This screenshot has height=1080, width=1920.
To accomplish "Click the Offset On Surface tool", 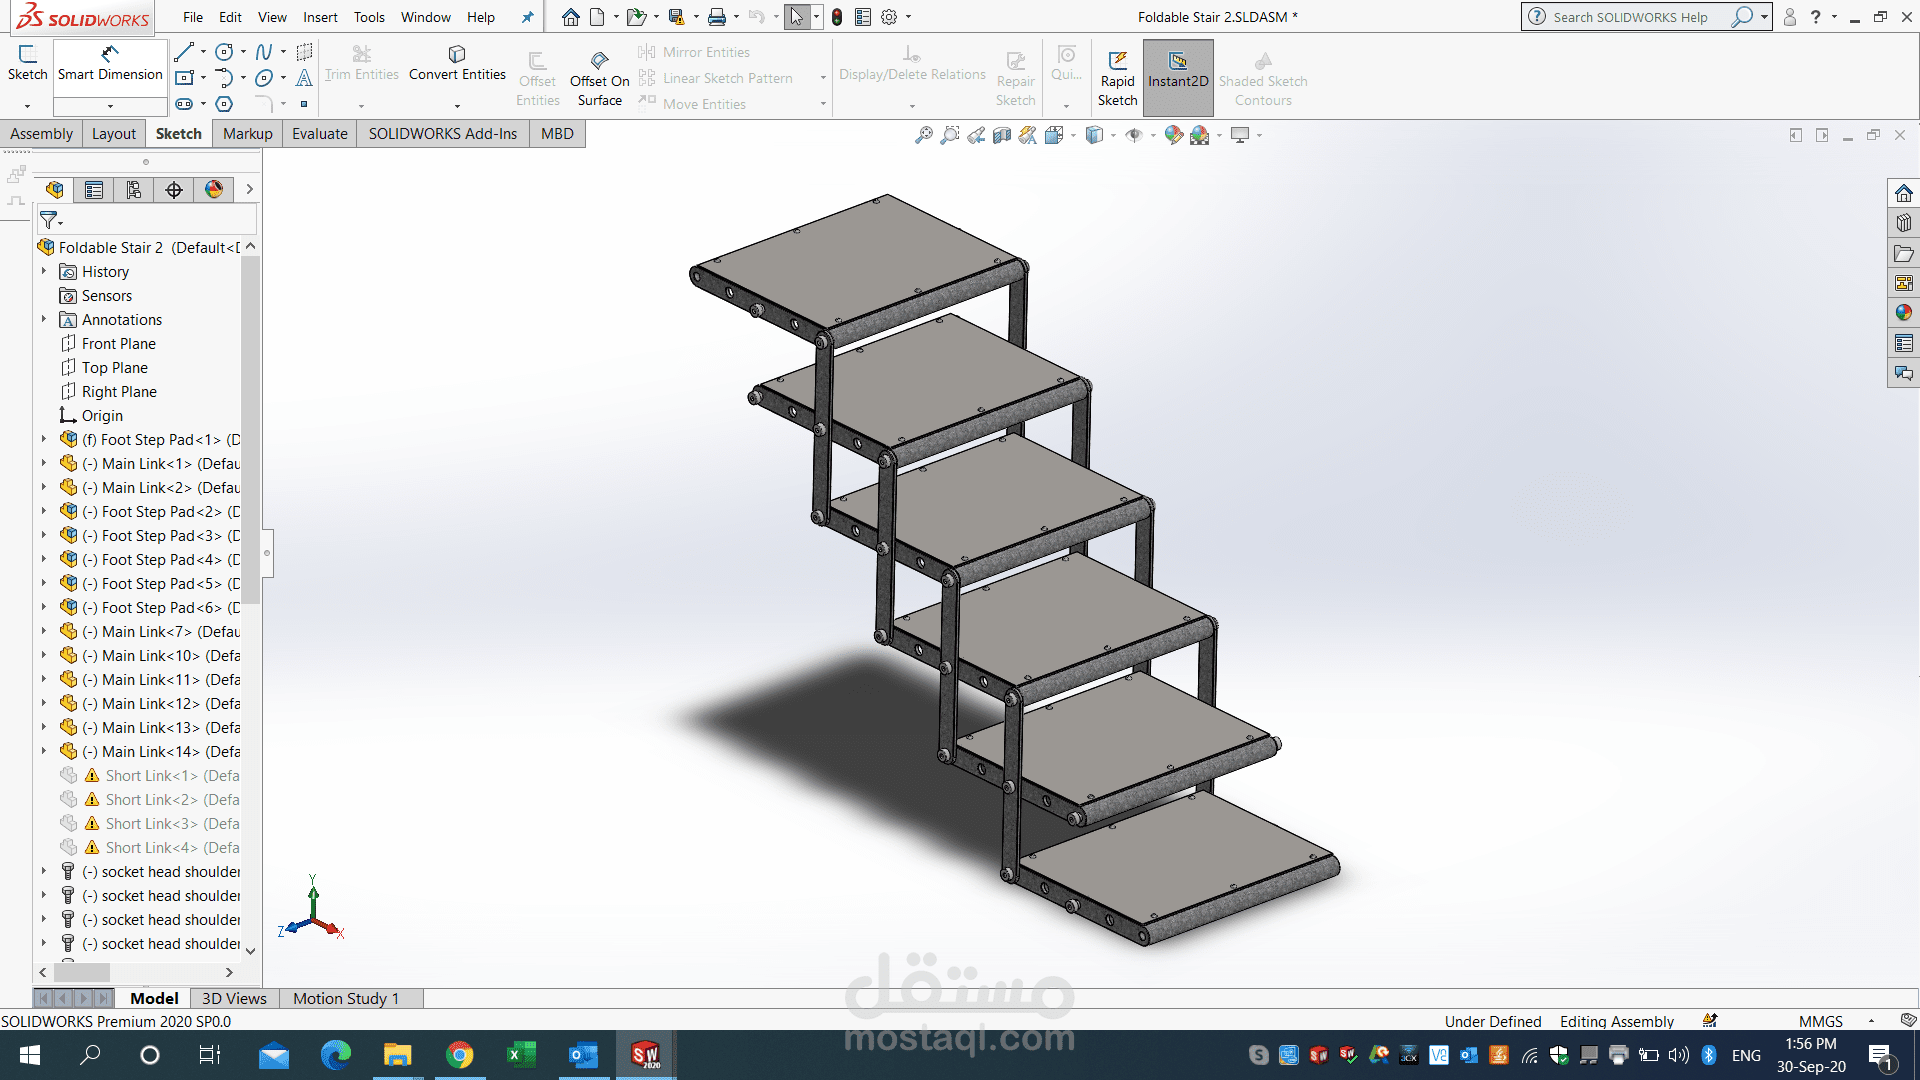I will [x=599, y=78].
